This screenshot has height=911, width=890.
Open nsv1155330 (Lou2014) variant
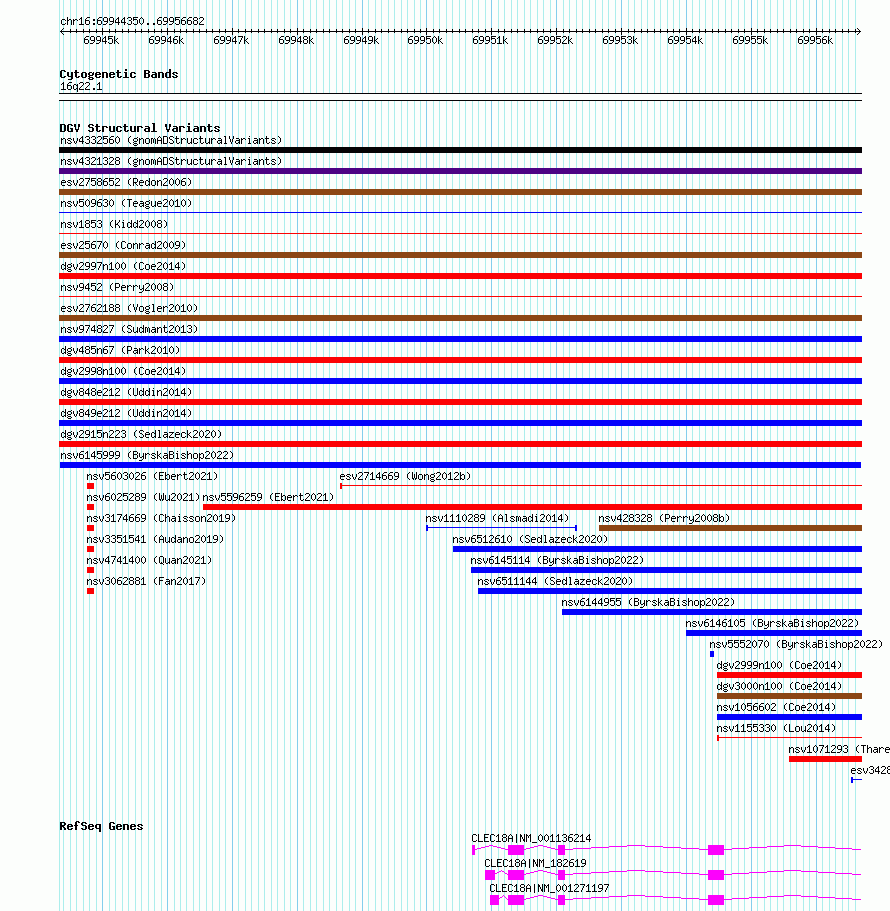coord(776,727)
